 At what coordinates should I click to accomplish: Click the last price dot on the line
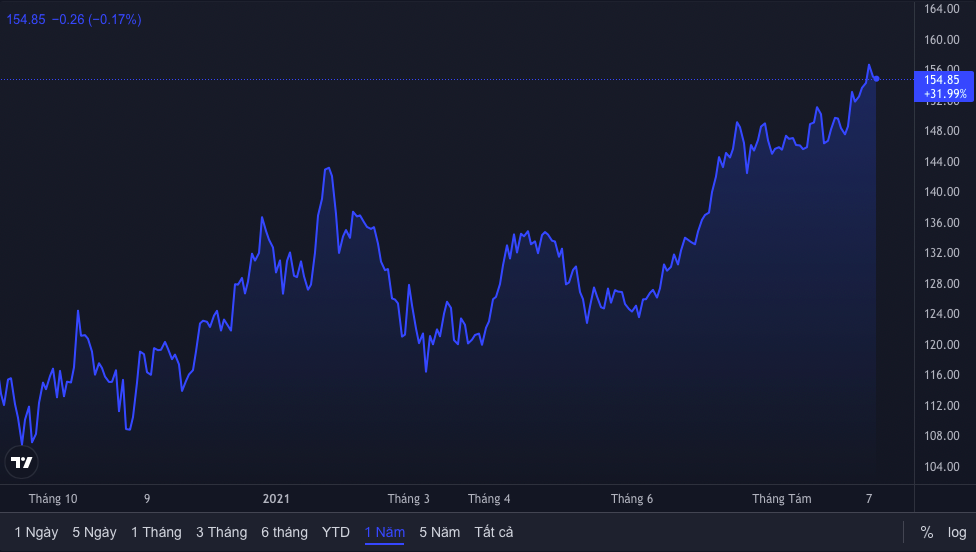pyautogui.click(x=876, y=78)
